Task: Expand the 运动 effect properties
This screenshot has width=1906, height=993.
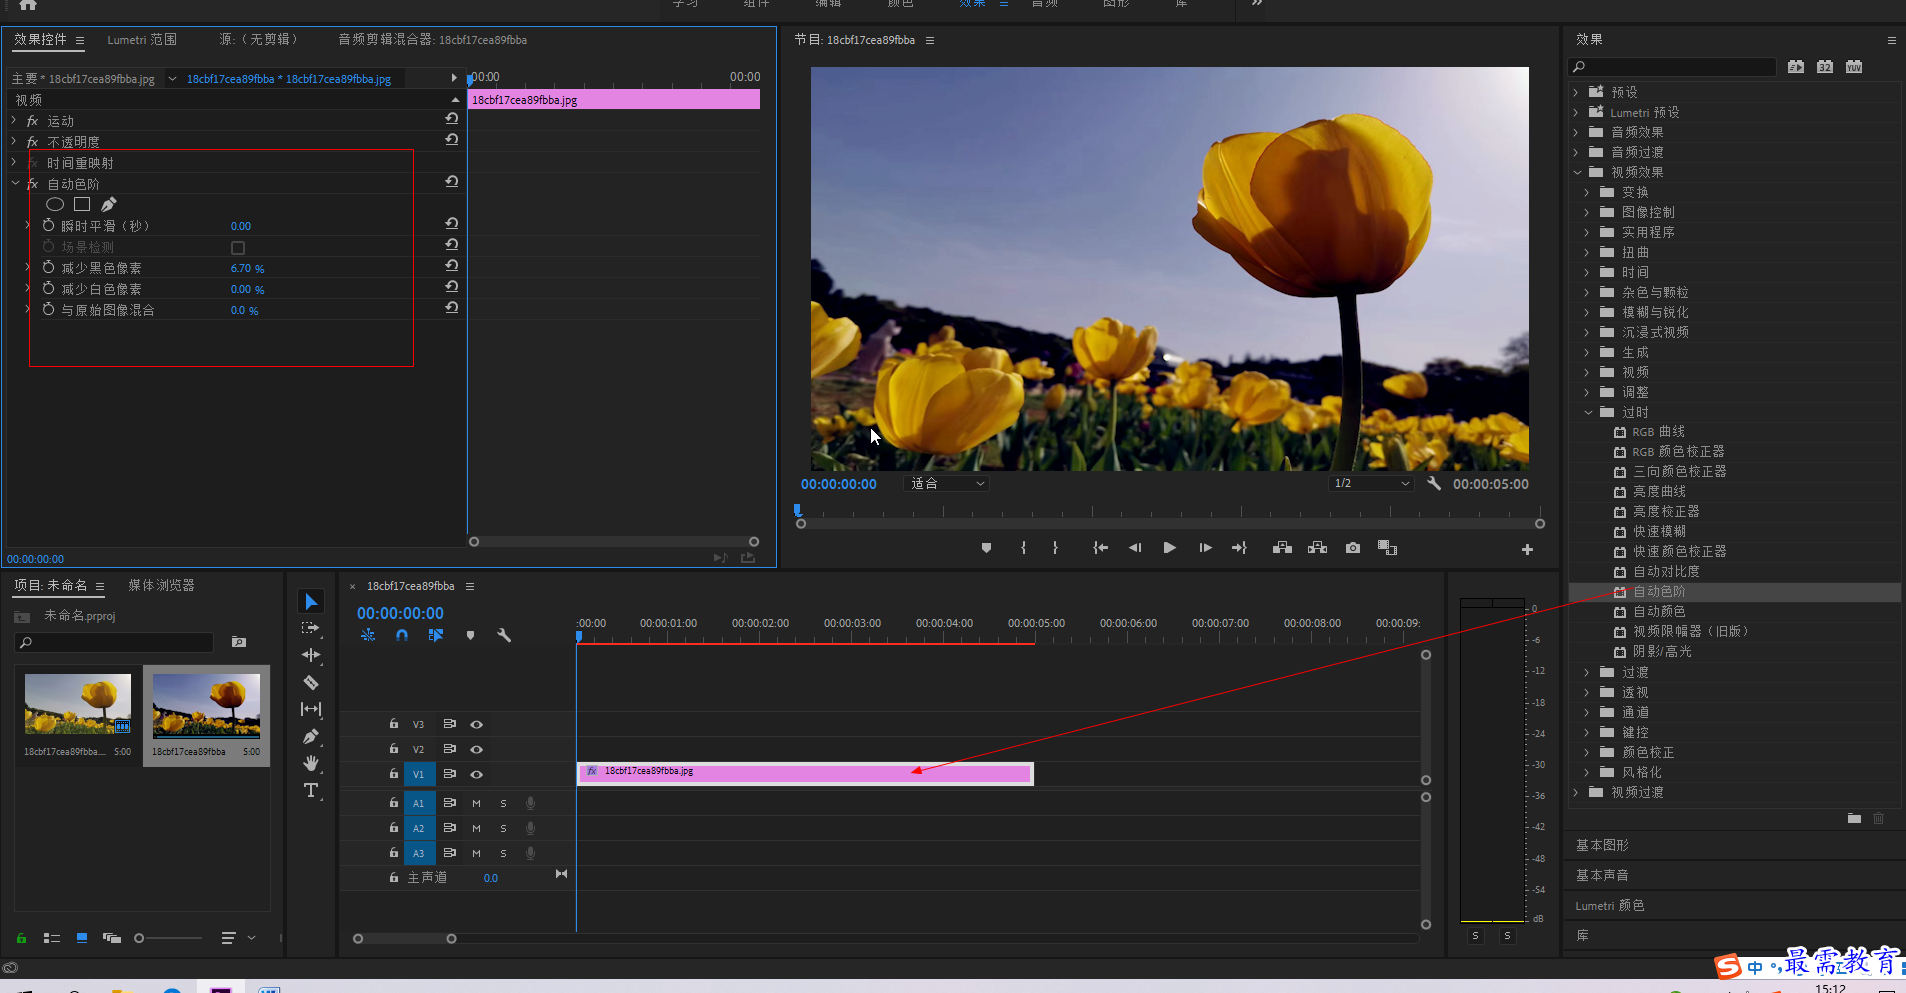Action: [14, 120]
